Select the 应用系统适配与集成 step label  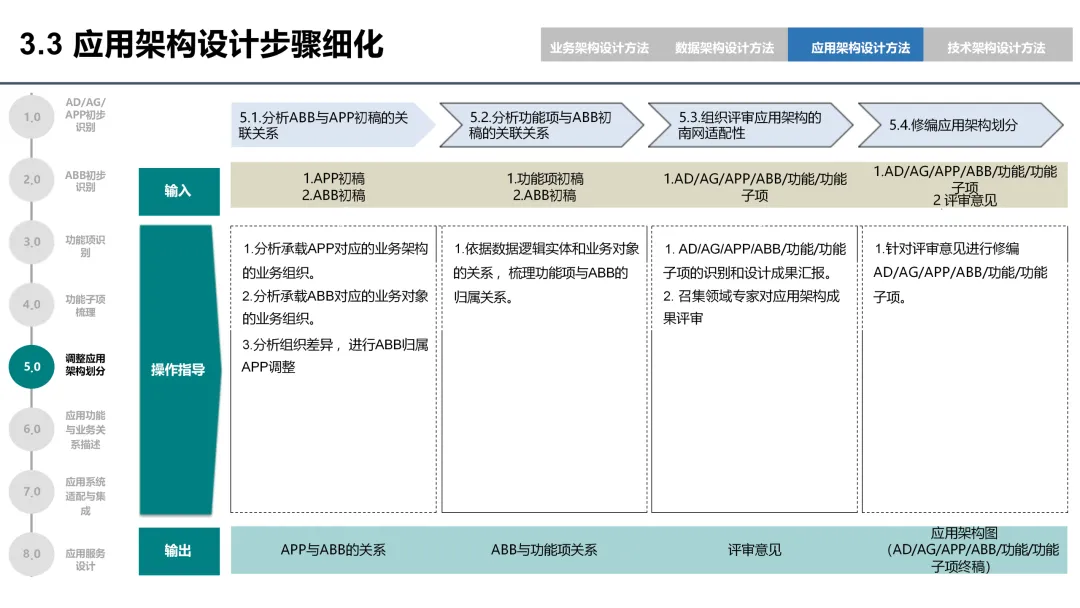(85, 496)
